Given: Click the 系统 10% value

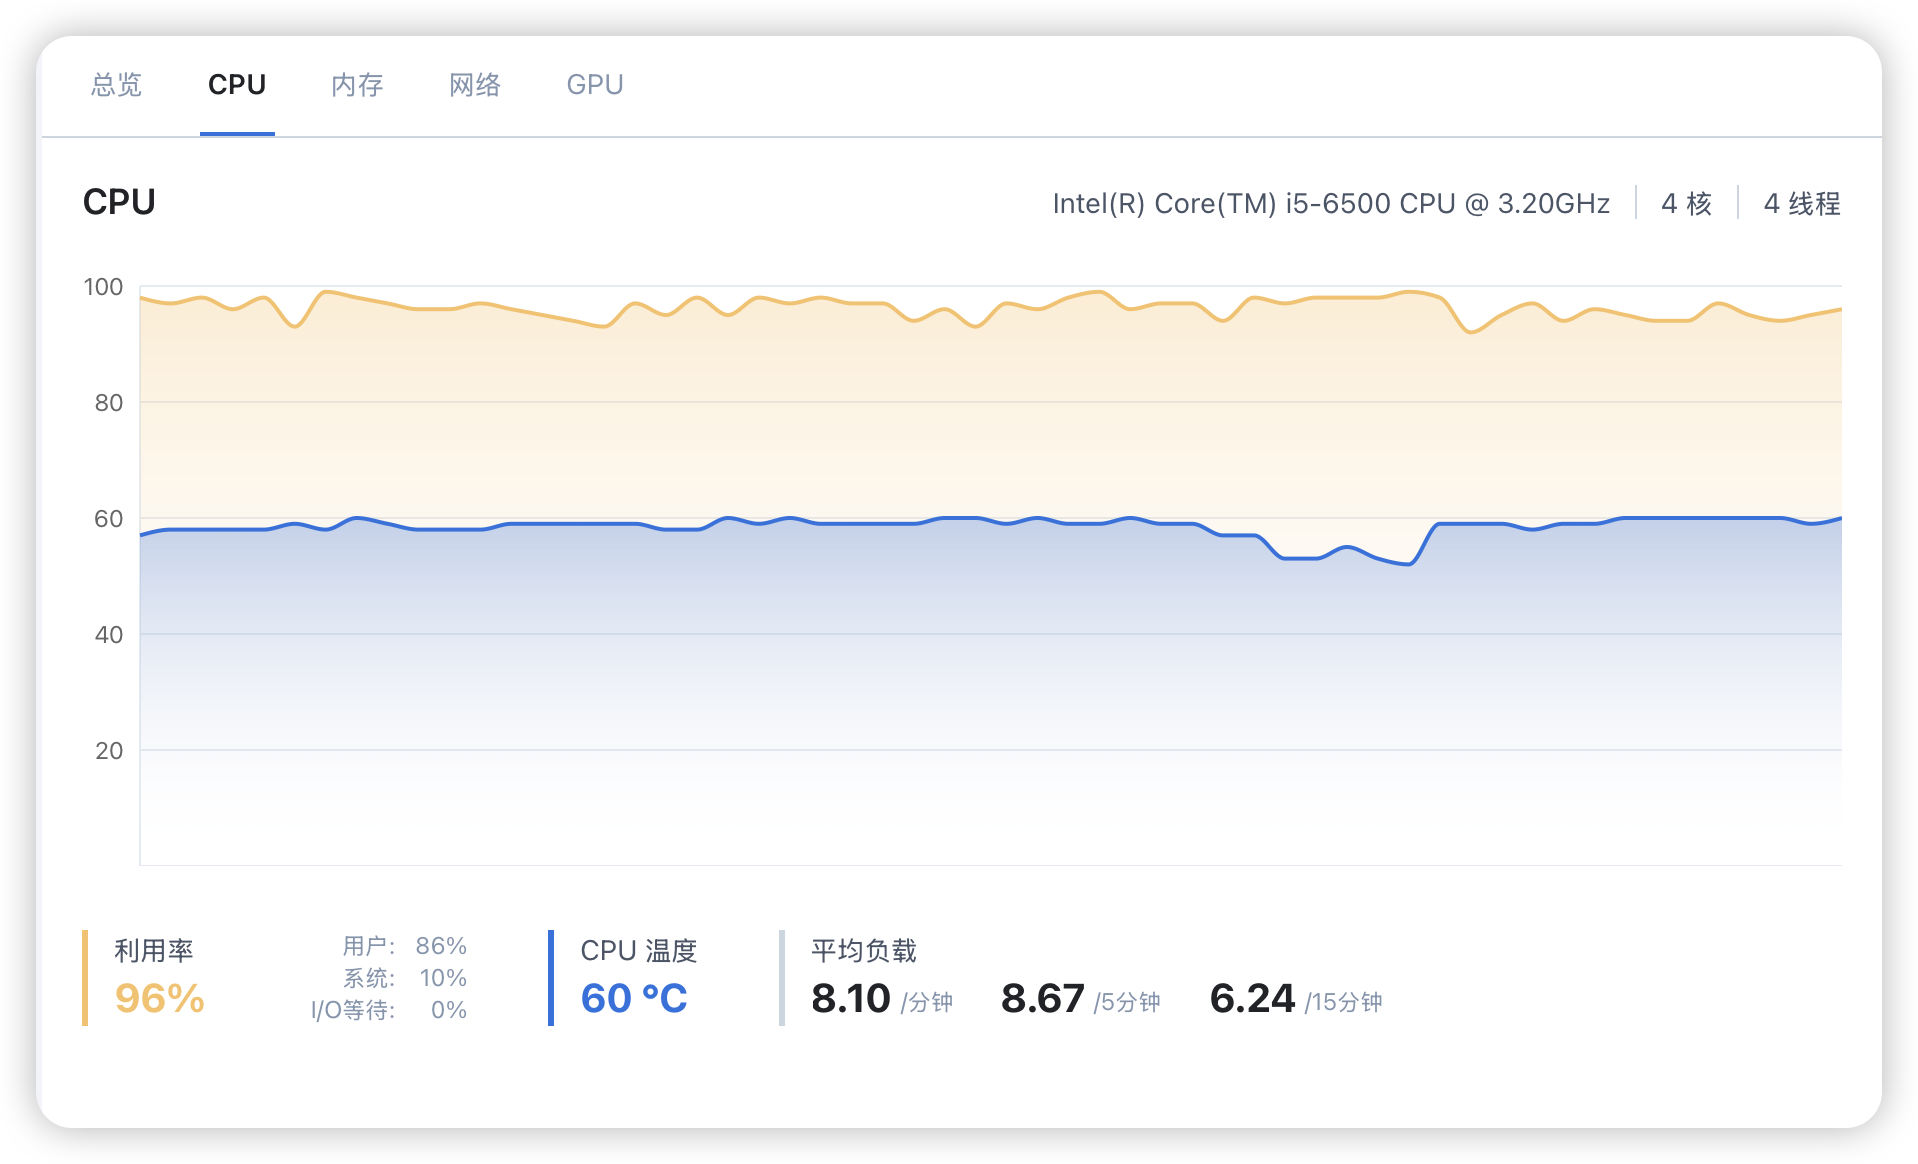Looking at the screenshot, I should (x=443, y=978).
